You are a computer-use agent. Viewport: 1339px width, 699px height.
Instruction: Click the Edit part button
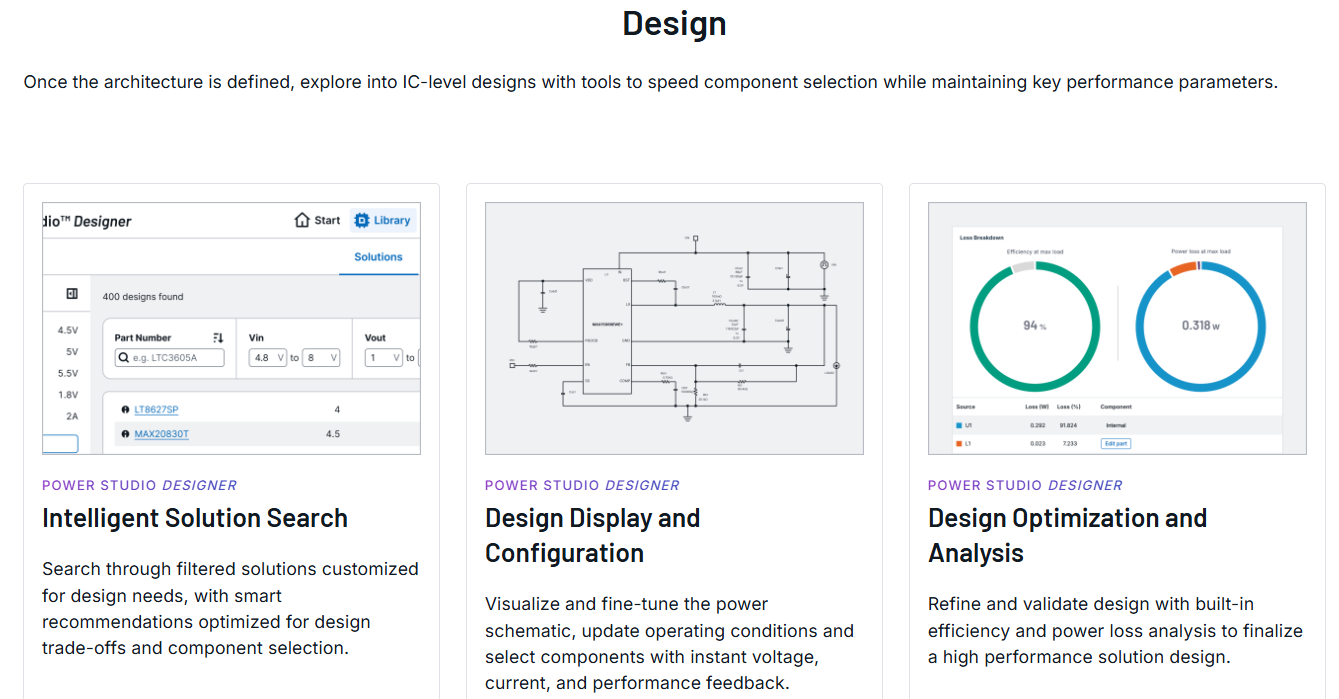point(1116,443)
